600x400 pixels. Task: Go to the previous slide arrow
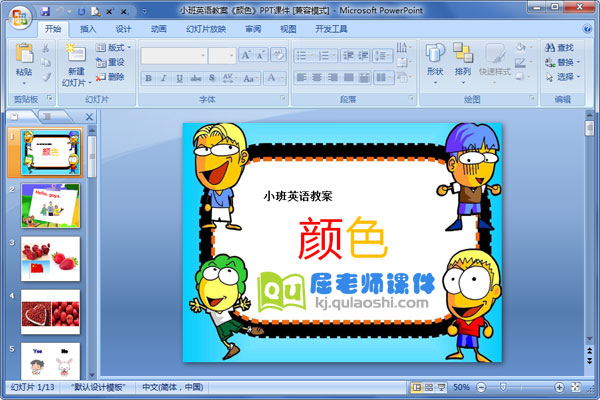click(590, 351)
